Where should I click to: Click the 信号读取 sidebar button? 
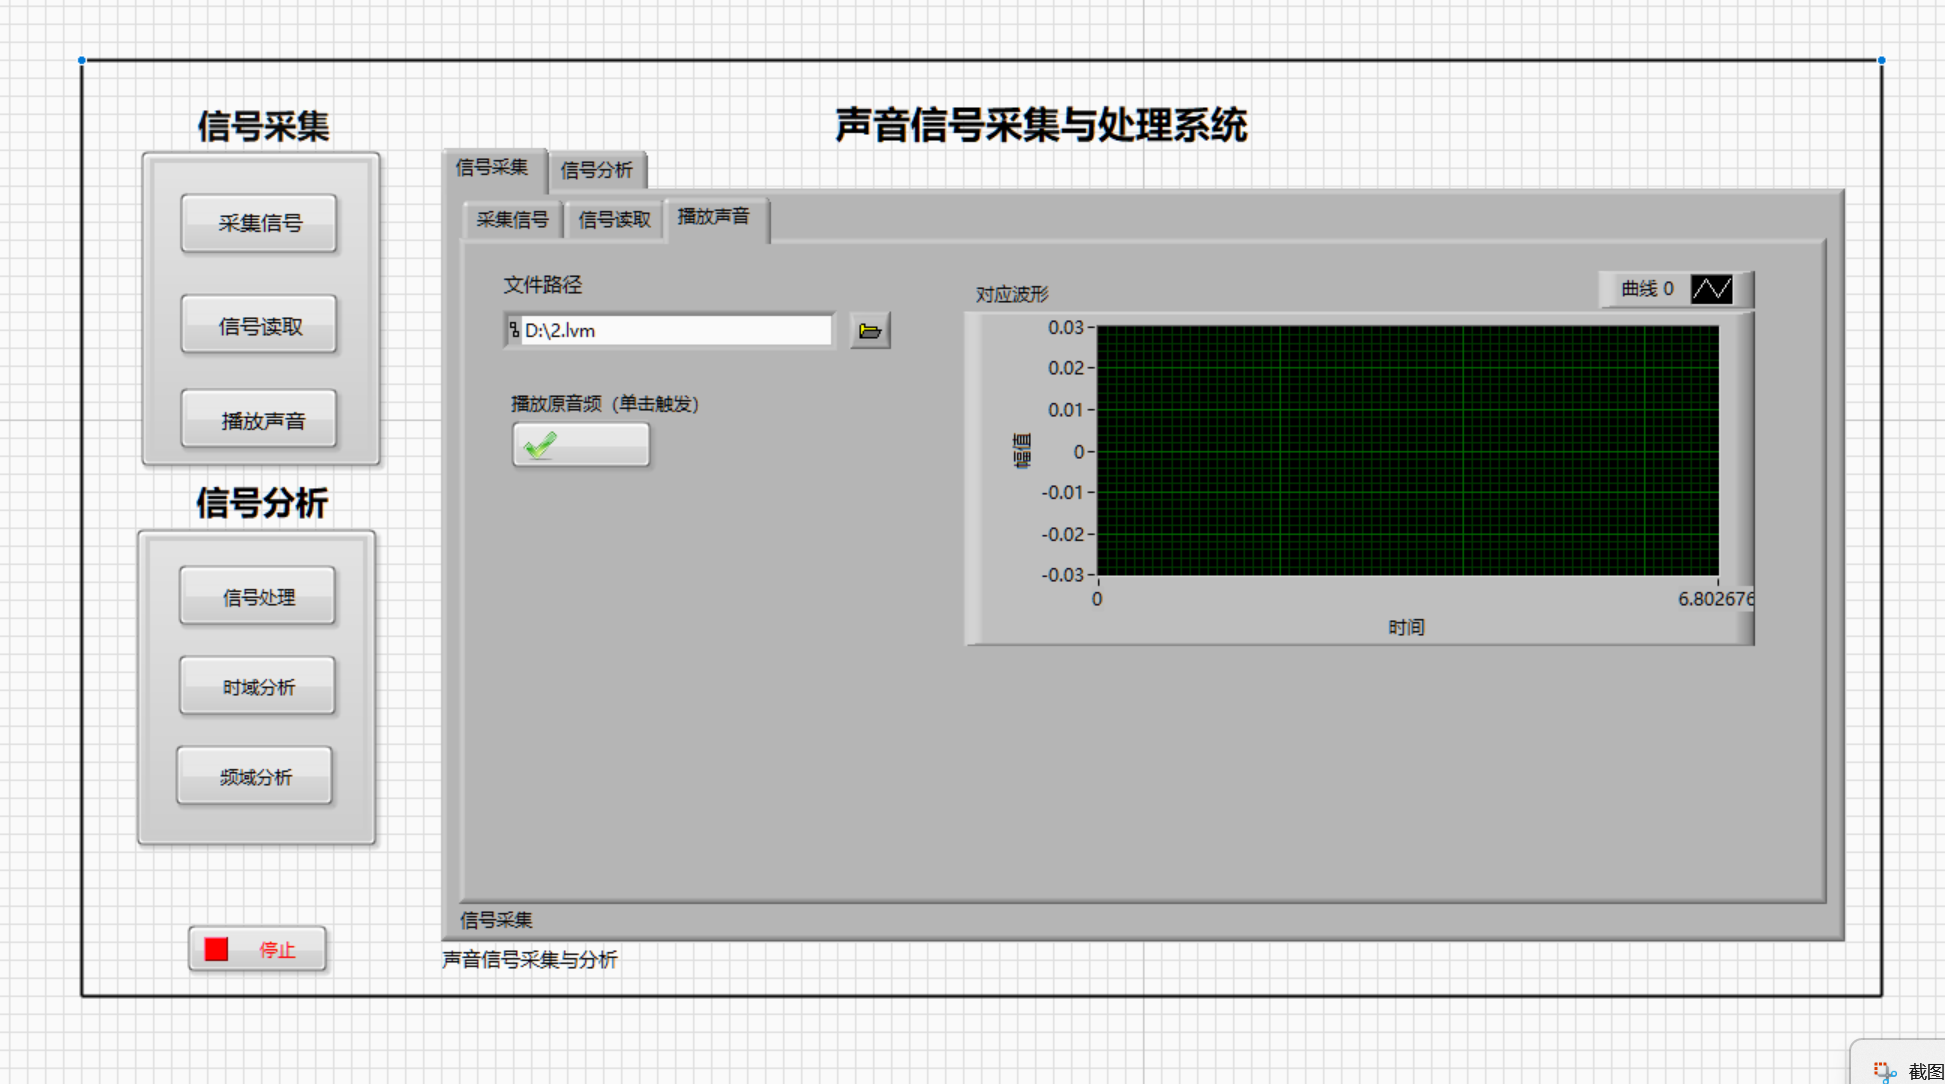(259, 326)
